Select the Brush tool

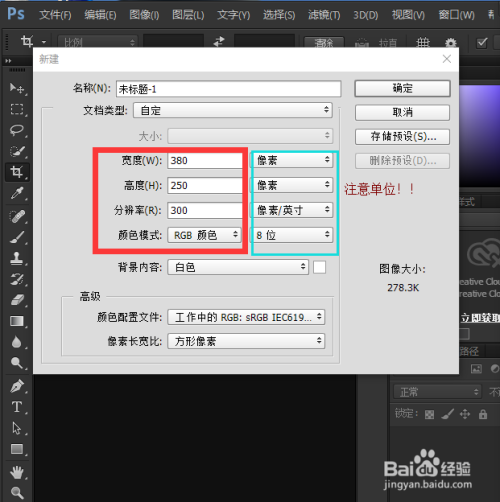click(17, 237)
